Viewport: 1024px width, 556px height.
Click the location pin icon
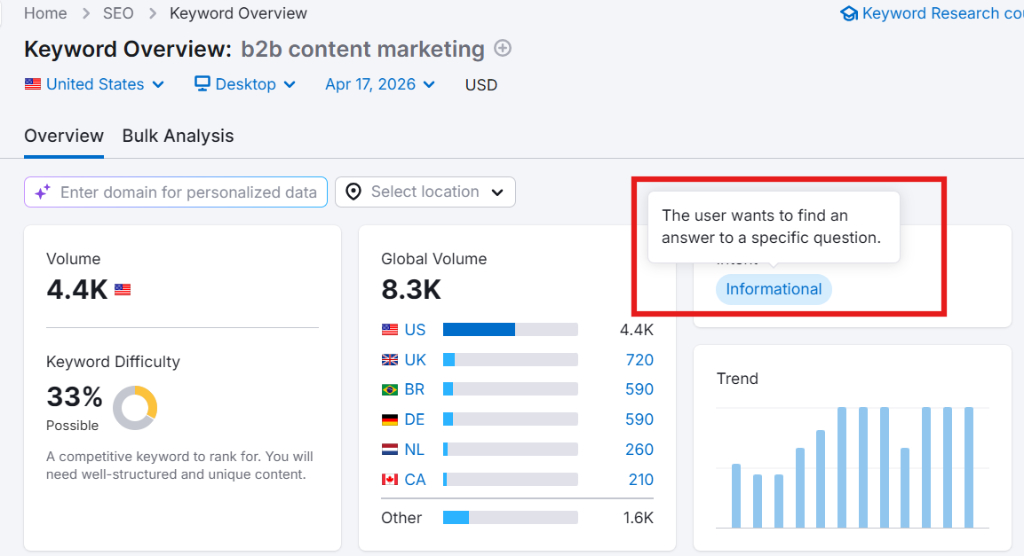(x=353, y=192)
